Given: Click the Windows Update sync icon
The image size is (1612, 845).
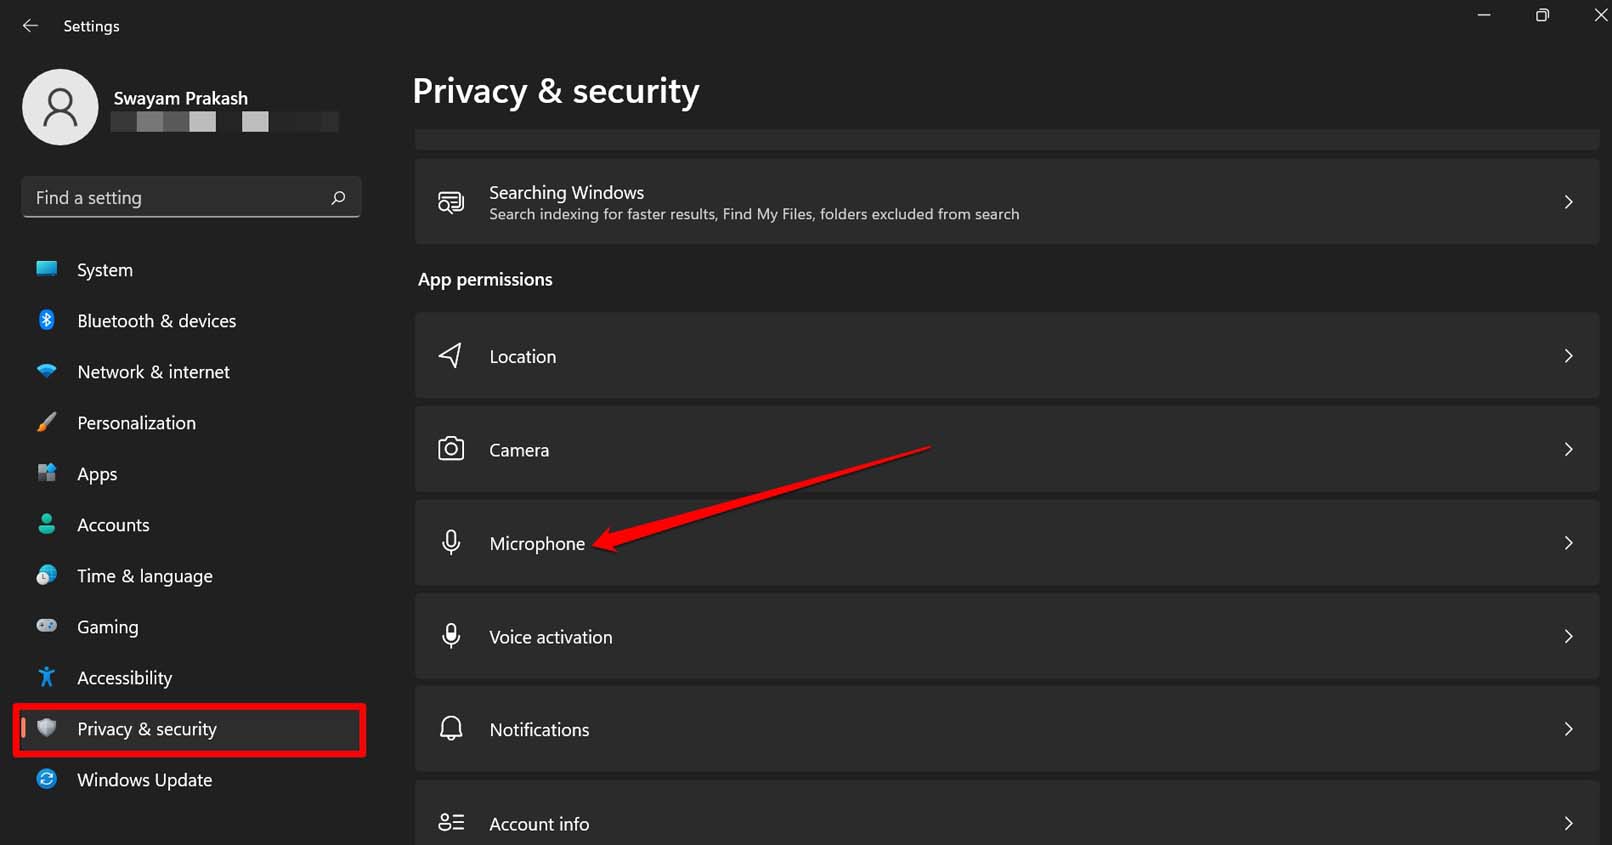Looking at the screenshot, I should pyautogui.click(x=46, y=779).
